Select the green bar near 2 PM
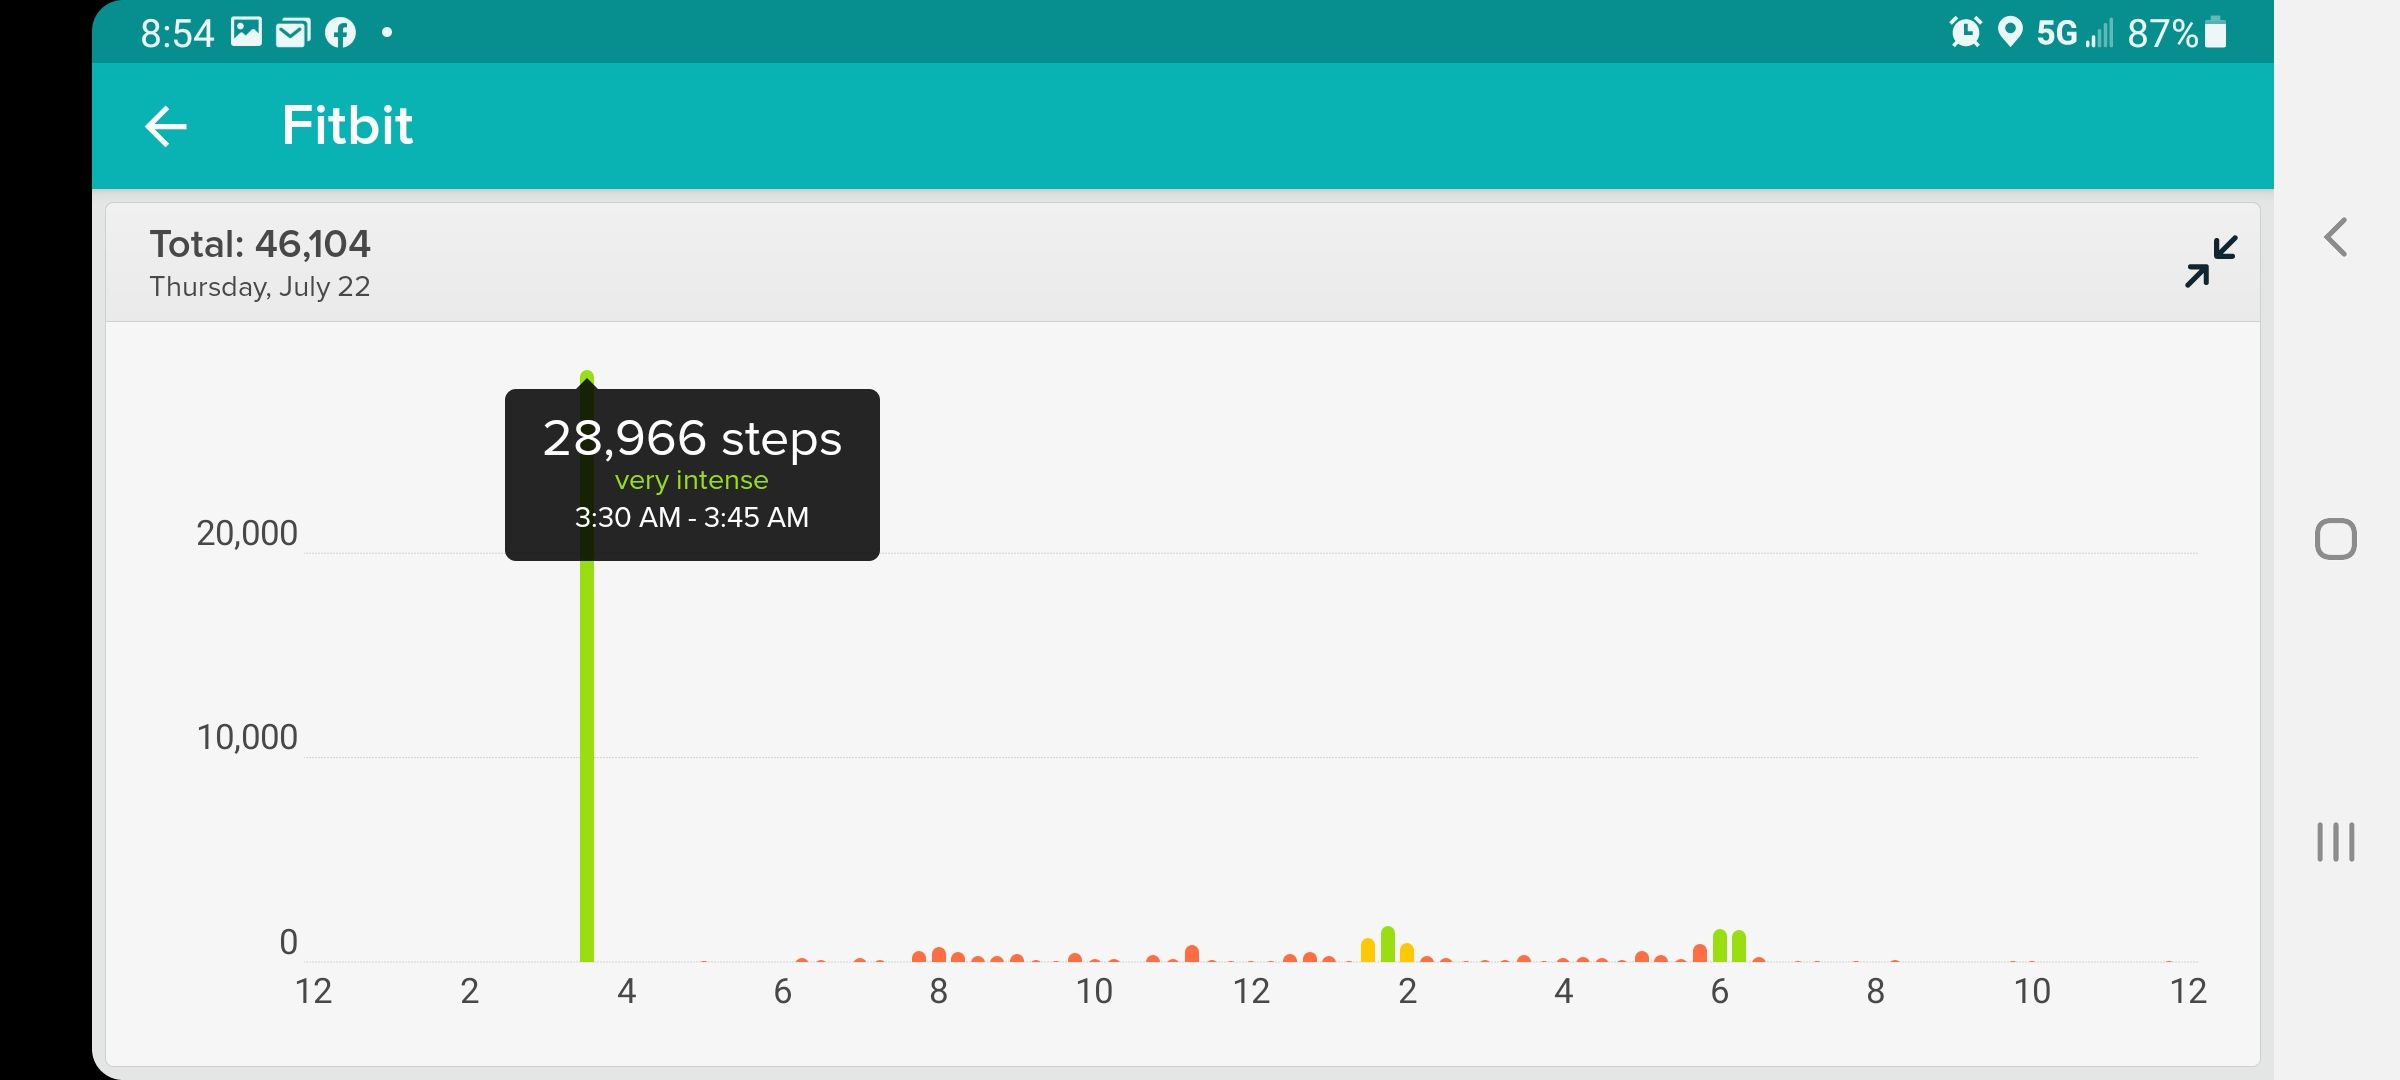 pos(1388,945)
